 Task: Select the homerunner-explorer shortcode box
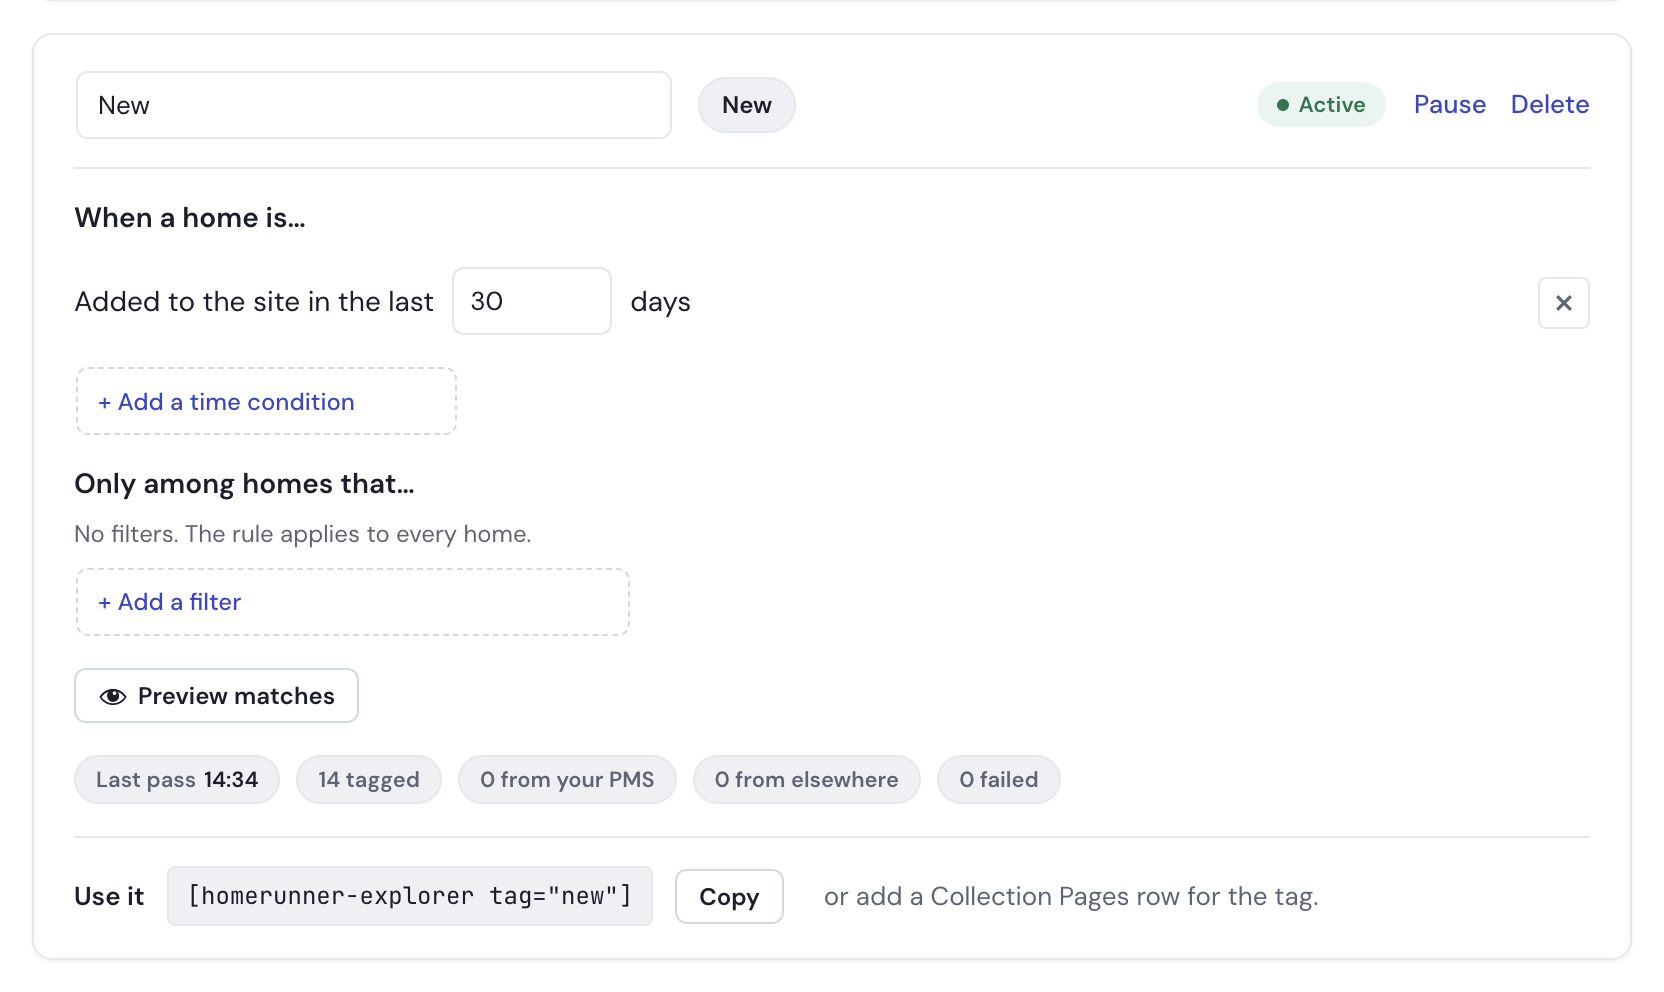(410, 896)
